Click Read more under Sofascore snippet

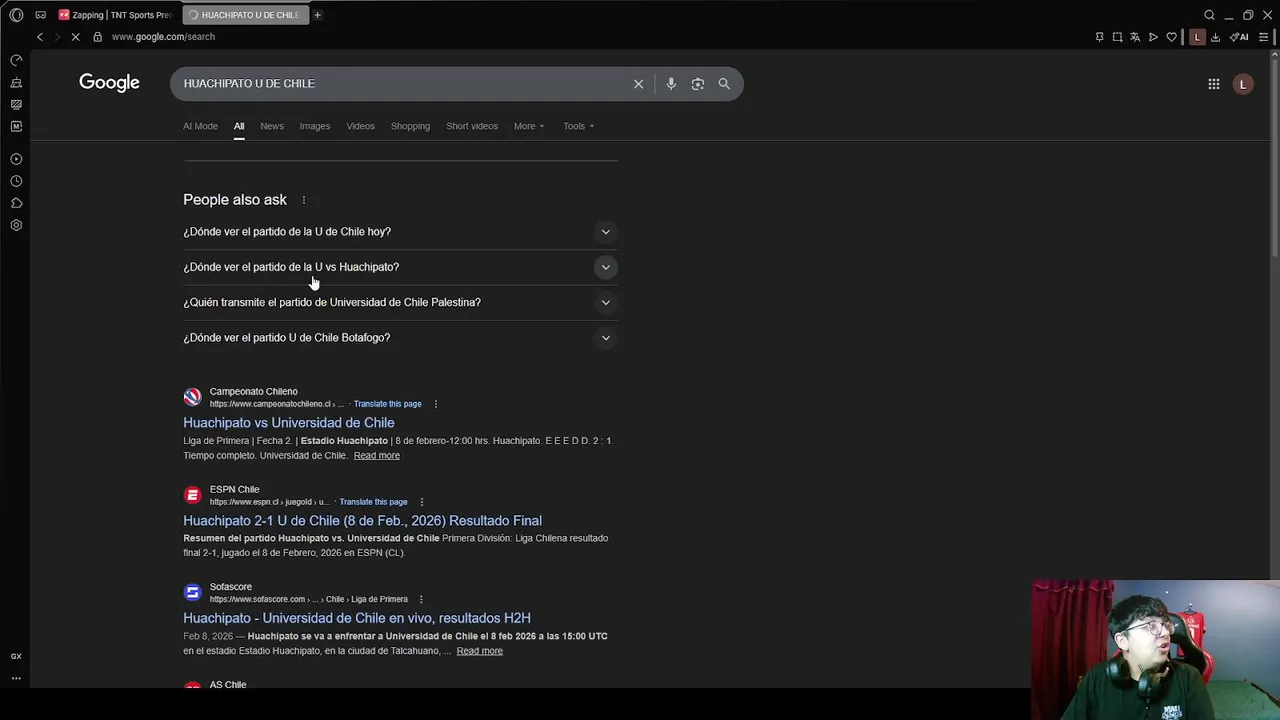[480, 651]
